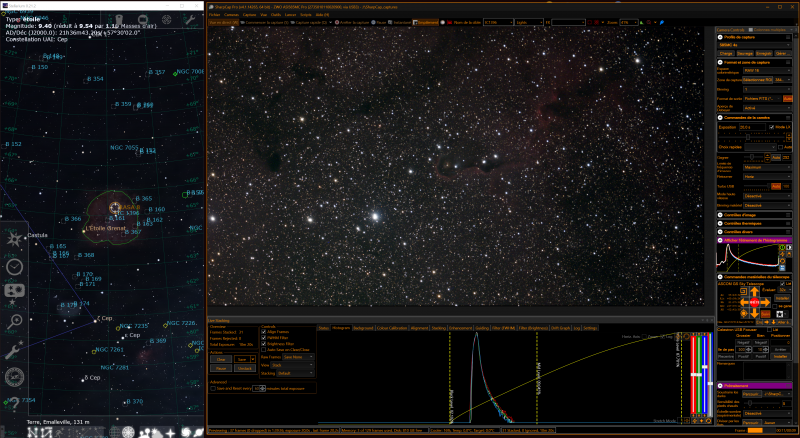Viewport: 800px width, 438px height.
Task: Collapse Profils de capture section
Action: click(720, 37)
